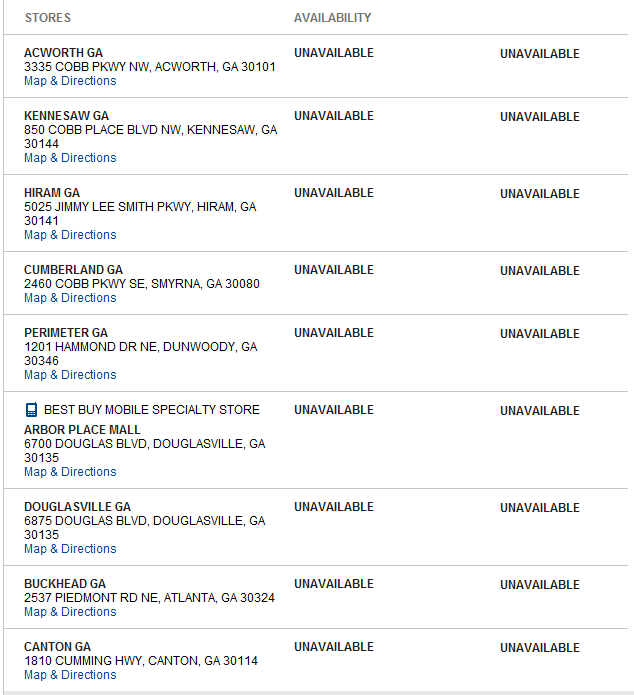634x695 pixels.
Task: Open Map & Directions for Perimeter GA store
Action: tap(70, 375)
